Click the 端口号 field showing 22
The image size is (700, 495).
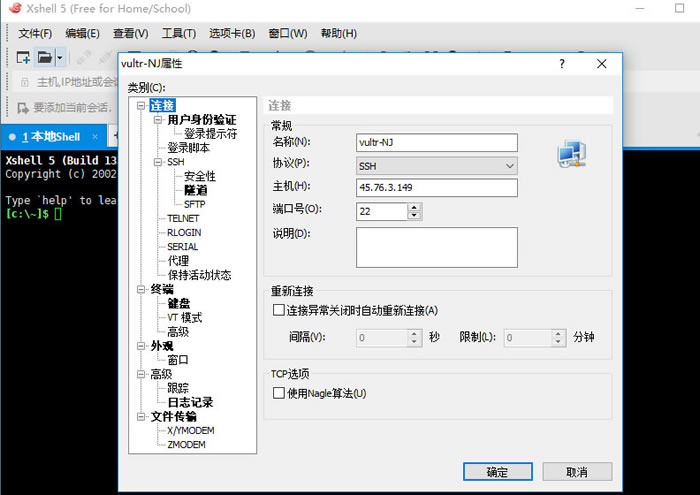(x=382, y=211)
